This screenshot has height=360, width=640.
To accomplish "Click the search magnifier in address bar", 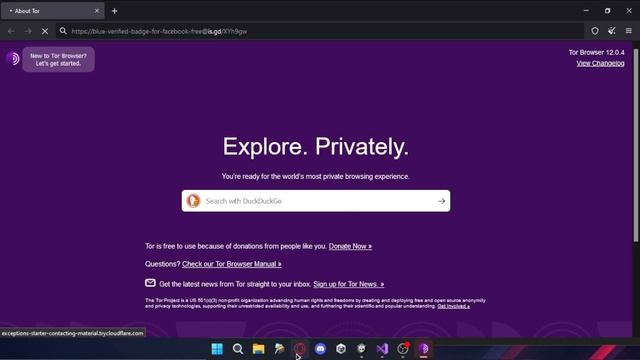I will point(63,31).
